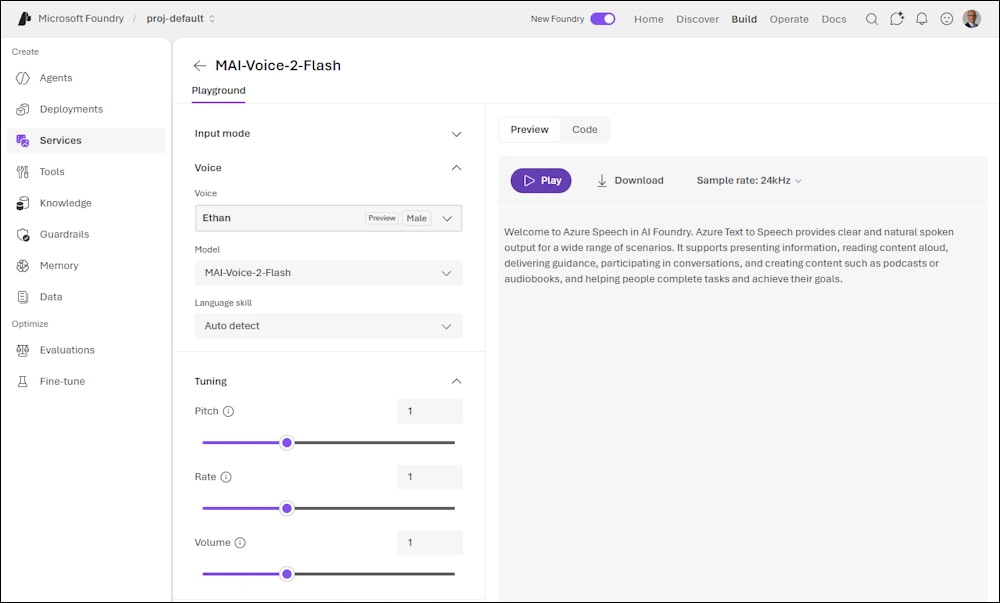1000x603 pixels.
Task: Click the MAI-Voice-2-Flash page title
Action: click(278, 65)
